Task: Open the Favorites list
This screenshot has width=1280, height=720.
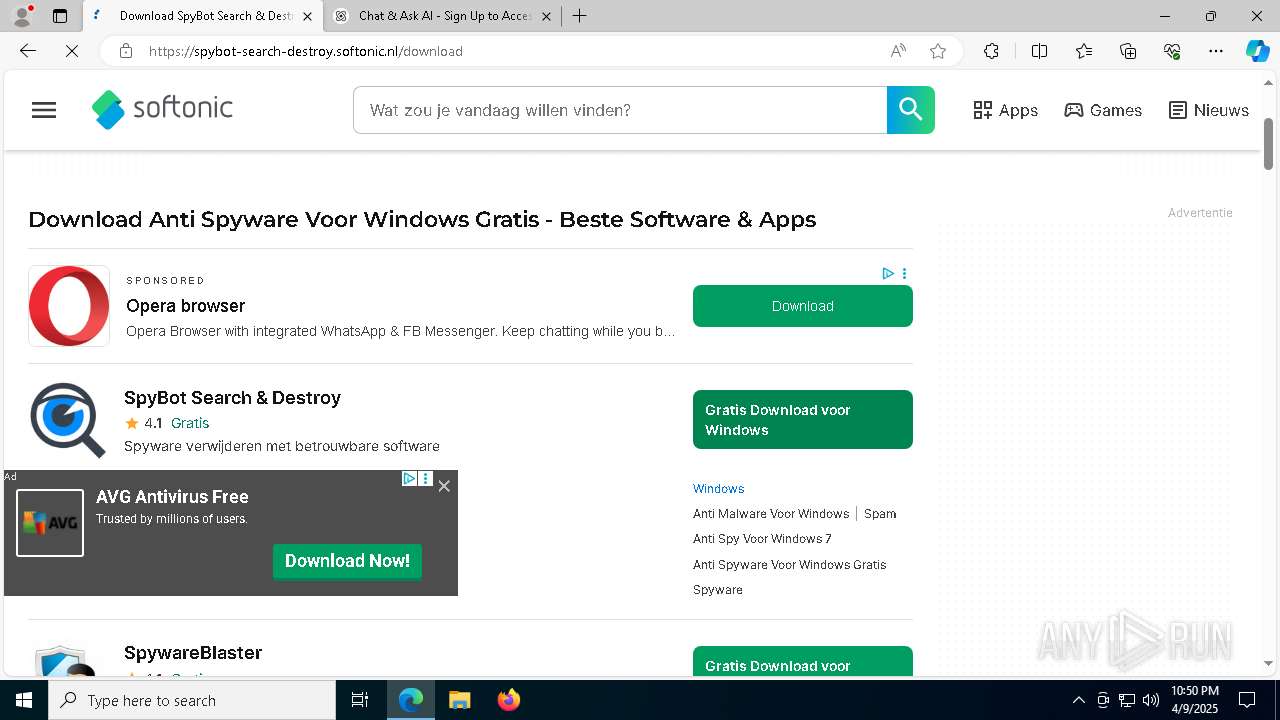Action: point(1084,51)
